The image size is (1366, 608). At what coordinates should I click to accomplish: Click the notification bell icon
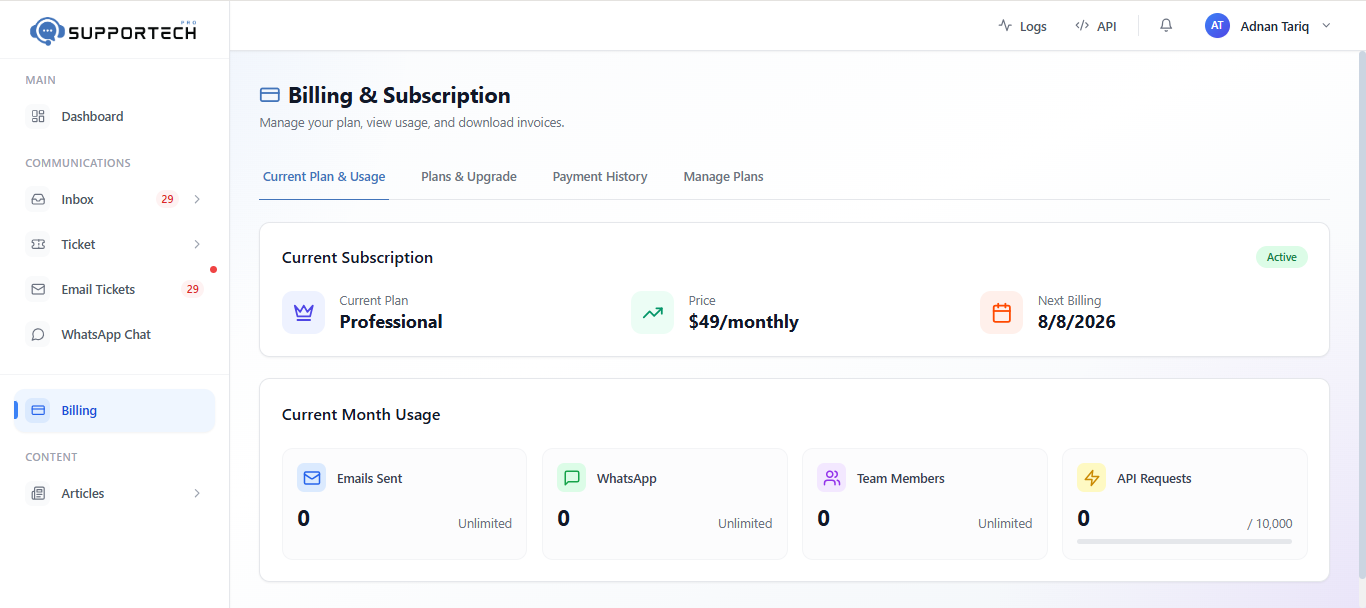(1166, 26)
